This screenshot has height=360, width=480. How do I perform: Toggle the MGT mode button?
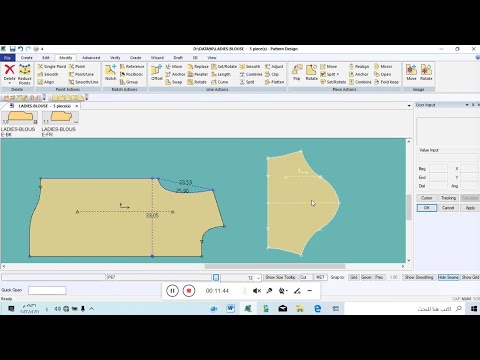(320, 277)
